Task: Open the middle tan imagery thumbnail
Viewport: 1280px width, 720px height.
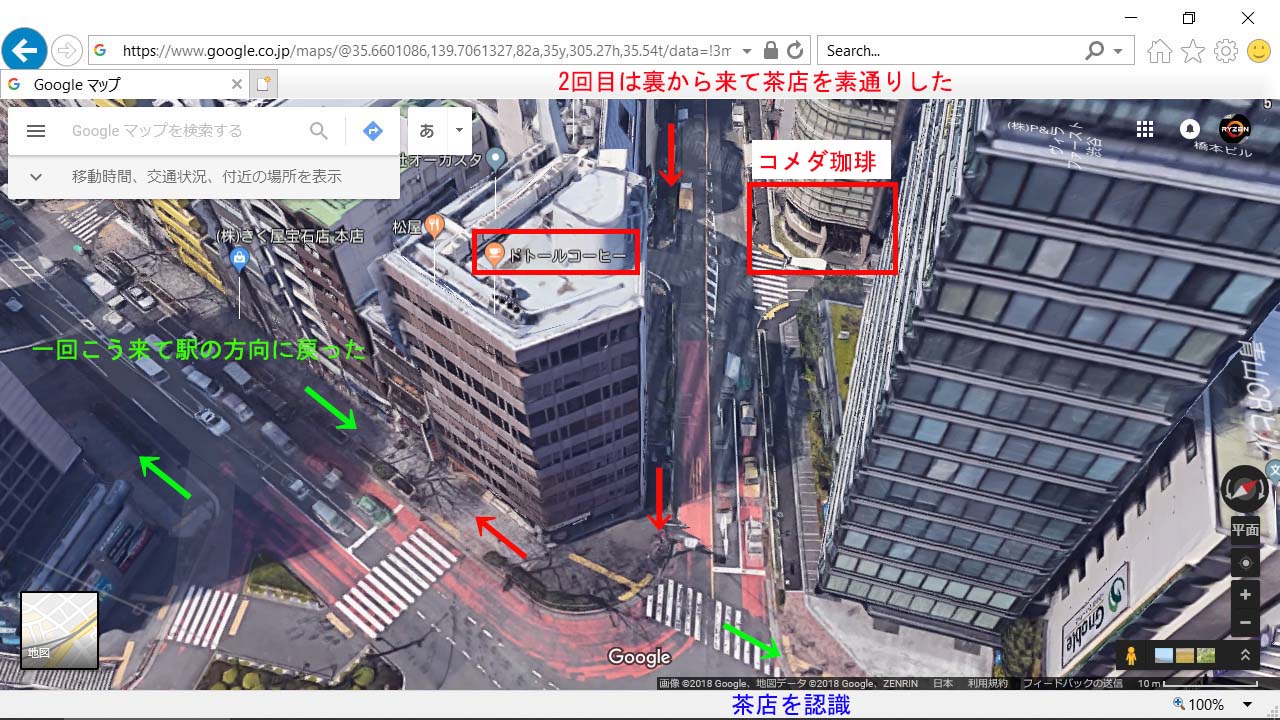Action: pos(1185,656)
